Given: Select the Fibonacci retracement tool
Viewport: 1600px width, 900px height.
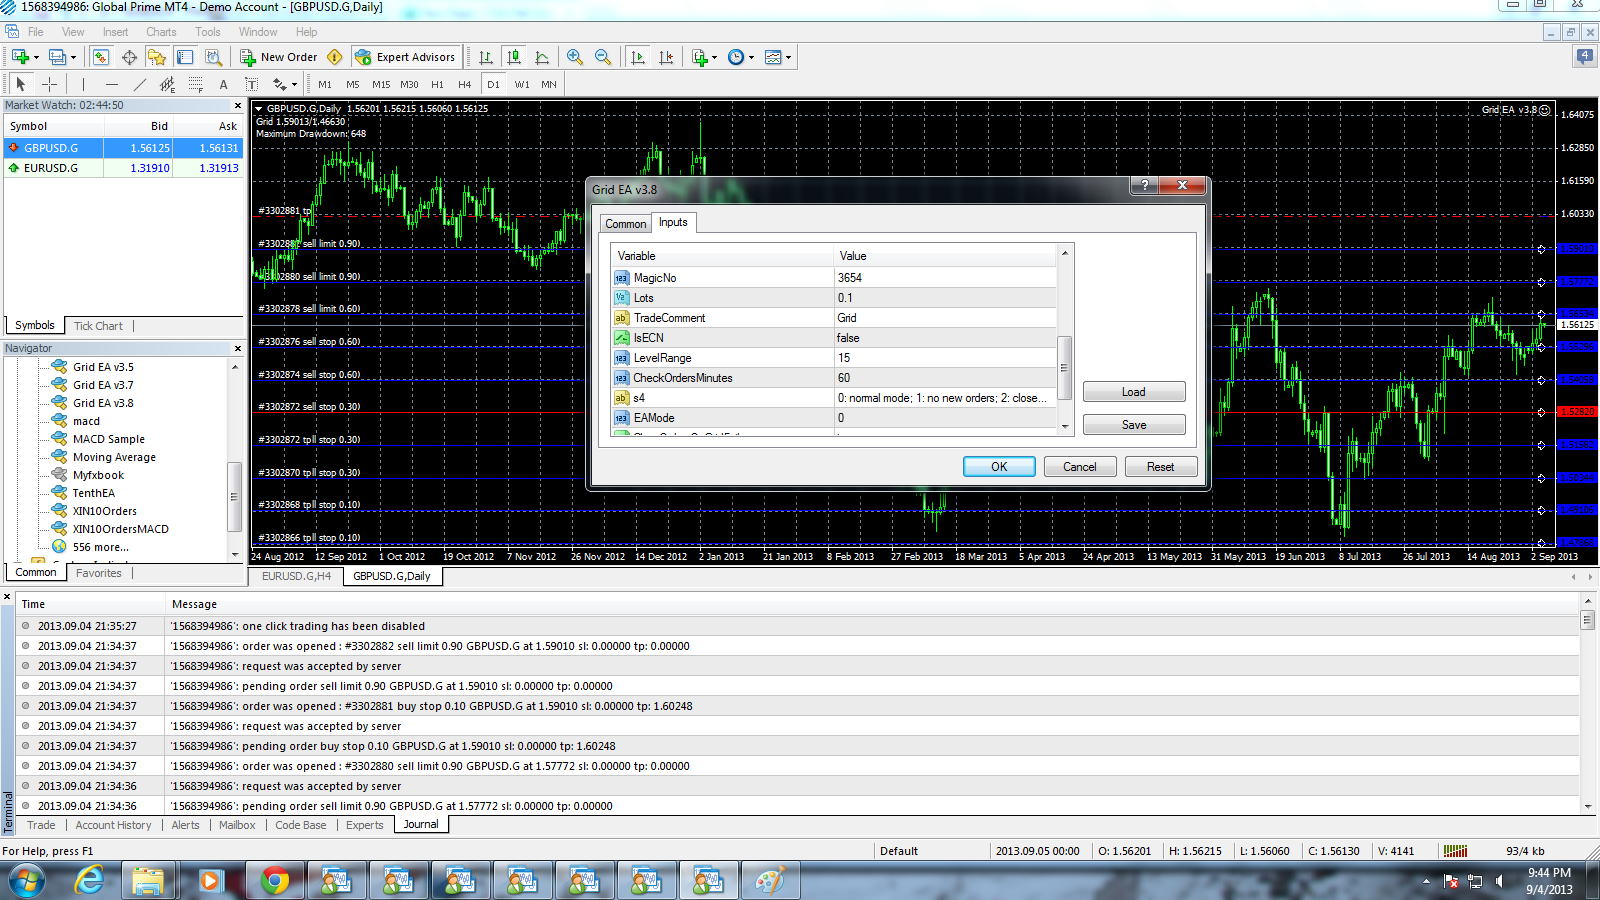Looking at the screenshot, I should pyautogui.click(x=196, y=84).
